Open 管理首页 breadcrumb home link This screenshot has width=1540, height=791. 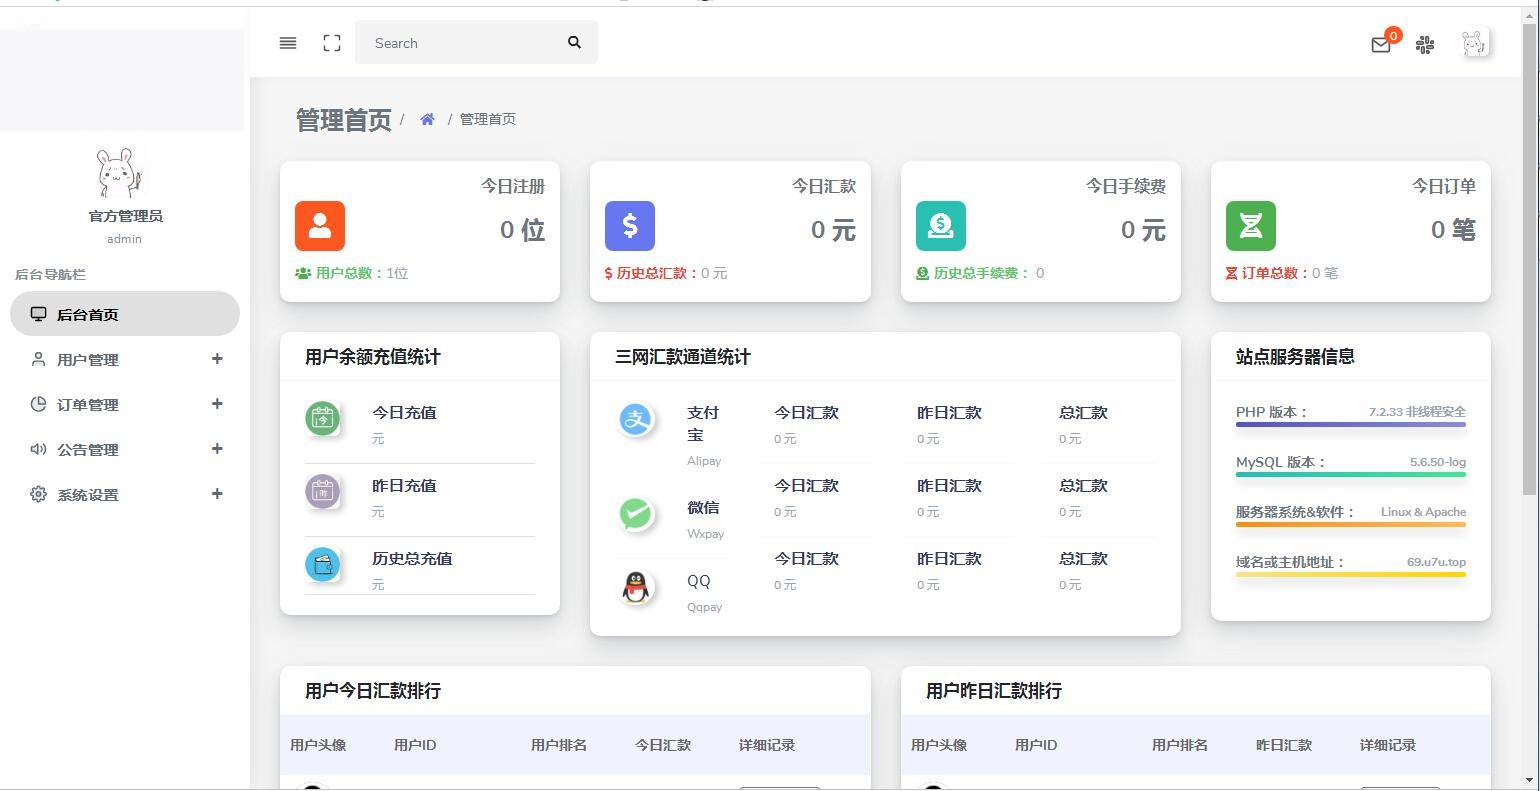(427, 118)
